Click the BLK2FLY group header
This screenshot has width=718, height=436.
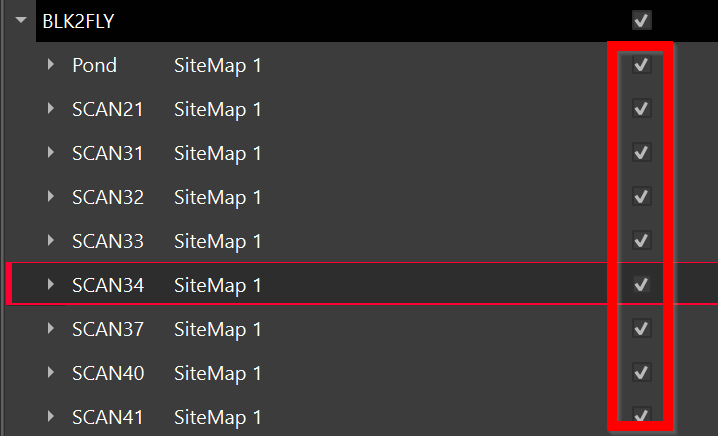[x=84, y=19]
